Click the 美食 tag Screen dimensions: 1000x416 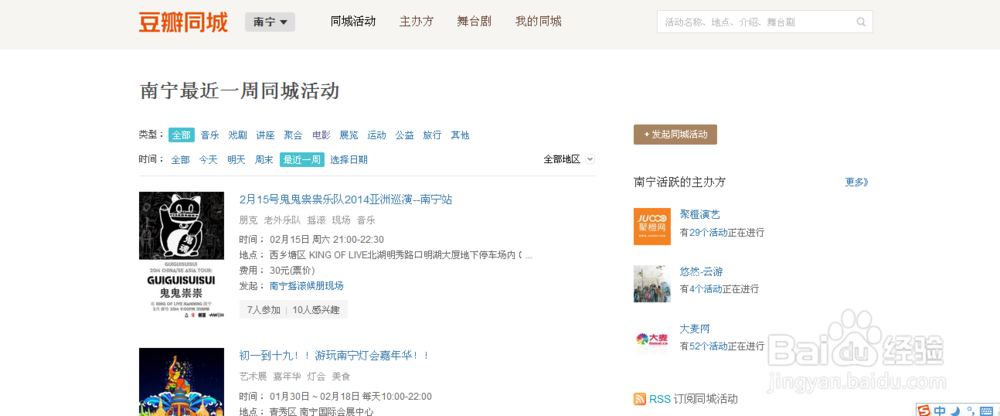341,376
